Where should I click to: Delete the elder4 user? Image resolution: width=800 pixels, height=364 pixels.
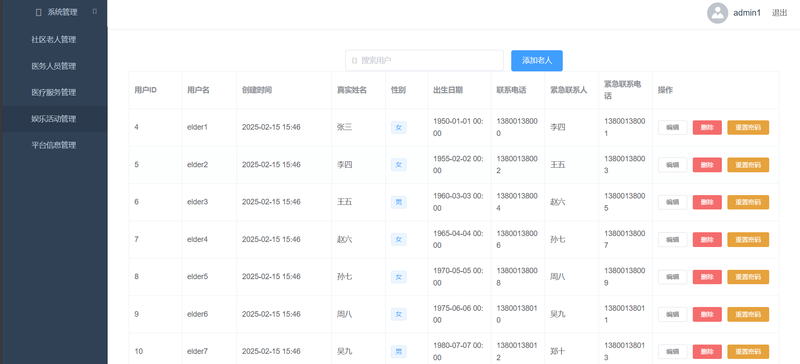tap(707, 239)
